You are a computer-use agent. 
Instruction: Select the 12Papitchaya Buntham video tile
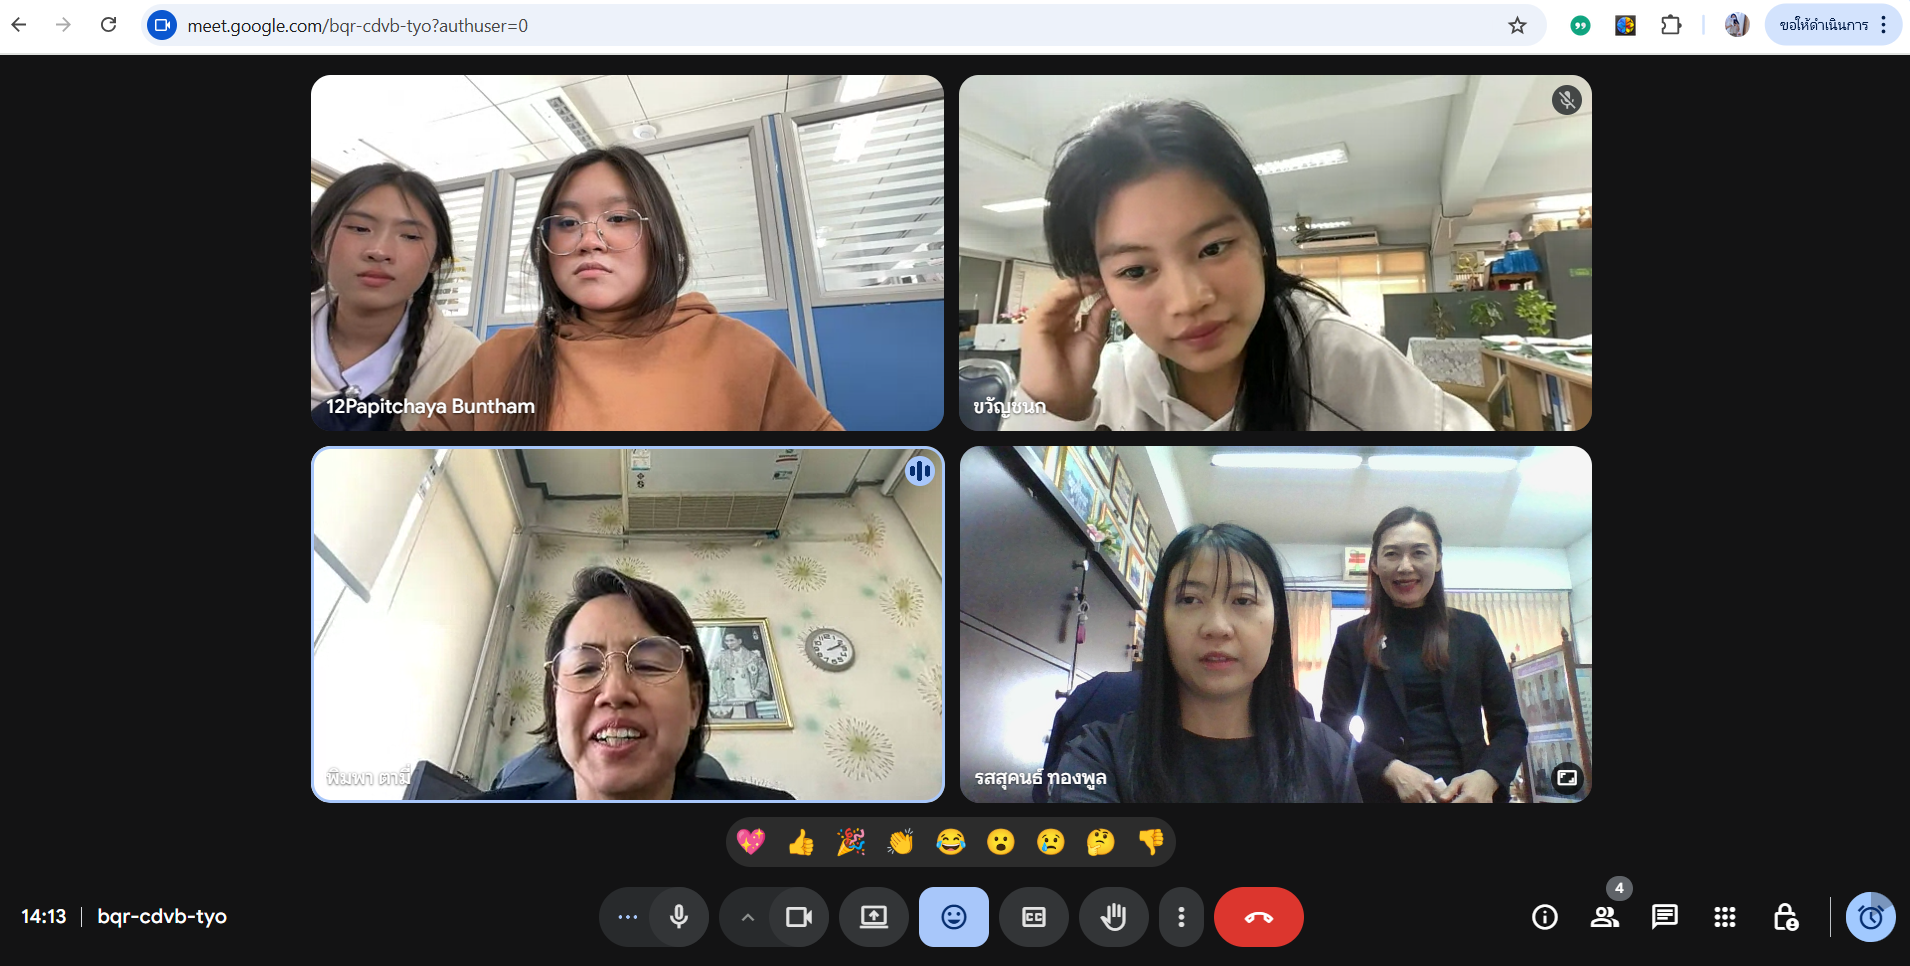[627, 253]
